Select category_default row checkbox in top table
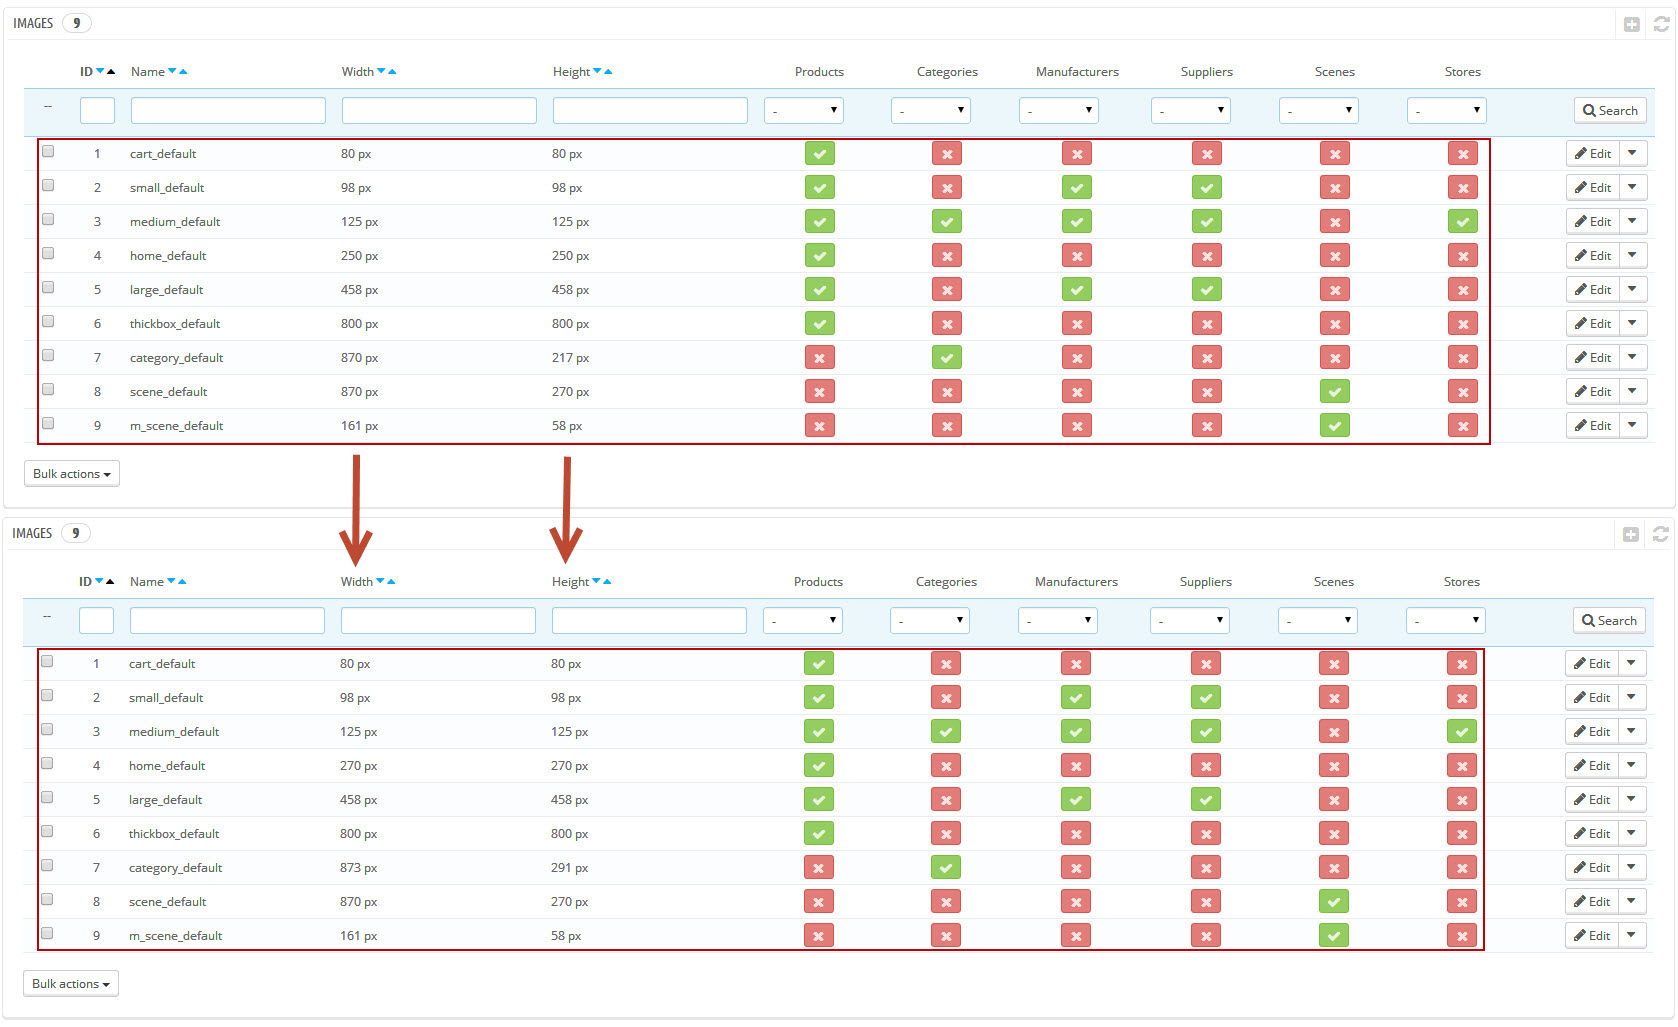The image size is (1678, 1027). point(48,356)
